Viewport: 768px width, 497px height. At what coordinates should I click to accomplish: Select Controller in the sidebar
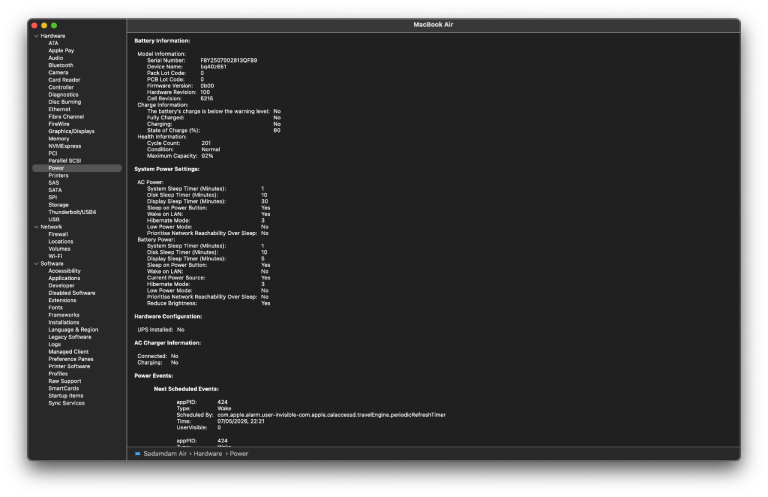point(61,87)
